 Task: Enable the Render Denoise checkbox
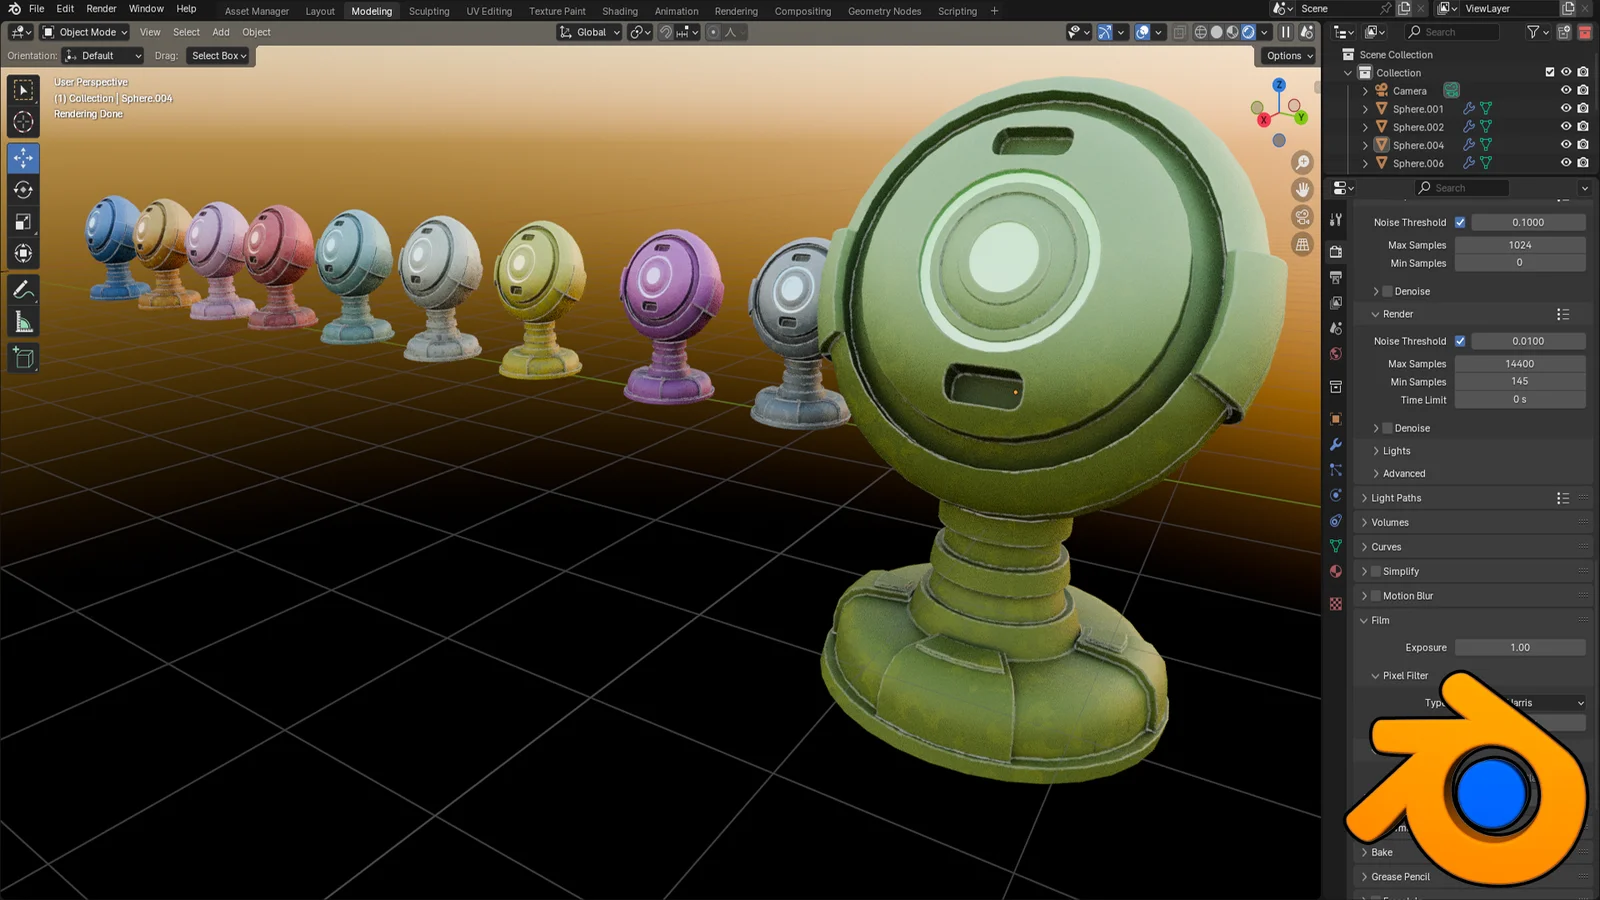click(1387, 428)
